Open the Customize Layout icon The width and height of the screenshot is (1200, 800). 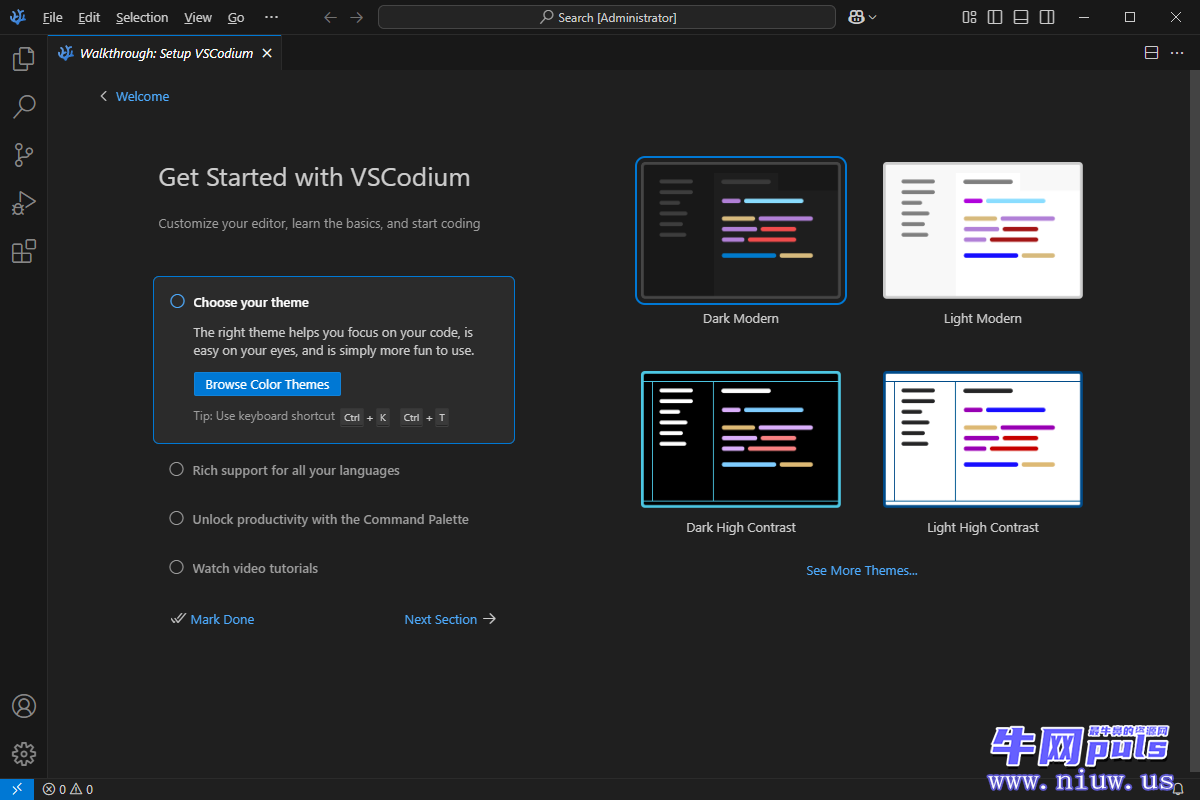969,17
